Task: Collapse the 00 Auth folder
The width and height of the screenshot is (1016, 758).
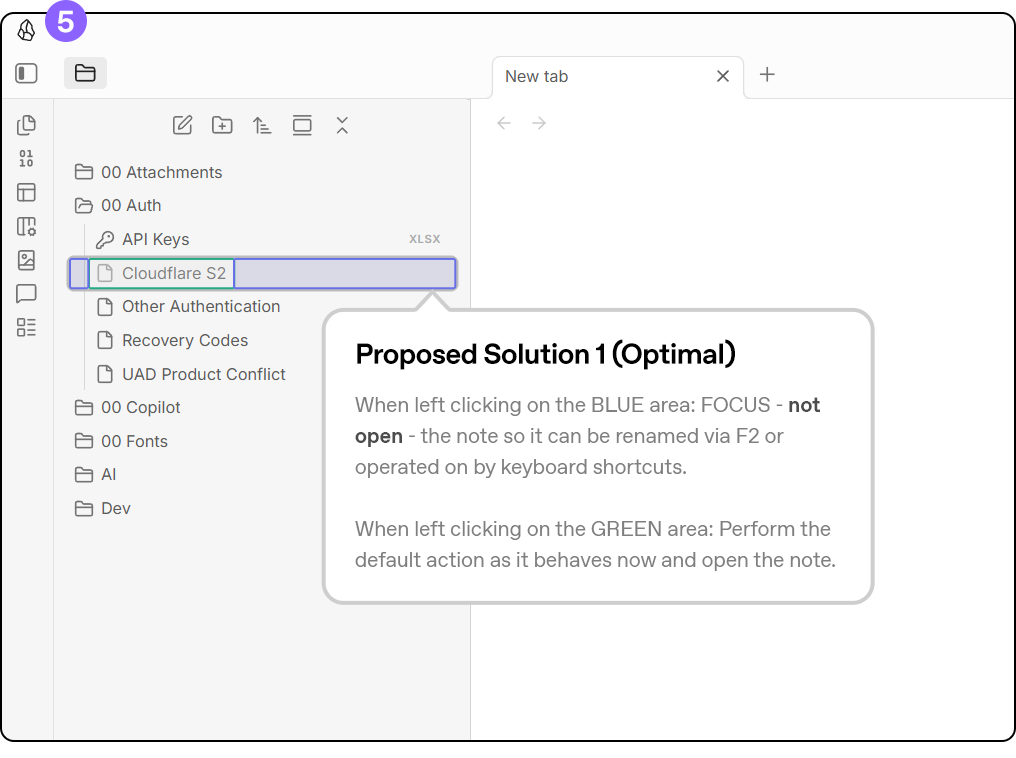Action: pyautogui.click(x=131, y=206)
